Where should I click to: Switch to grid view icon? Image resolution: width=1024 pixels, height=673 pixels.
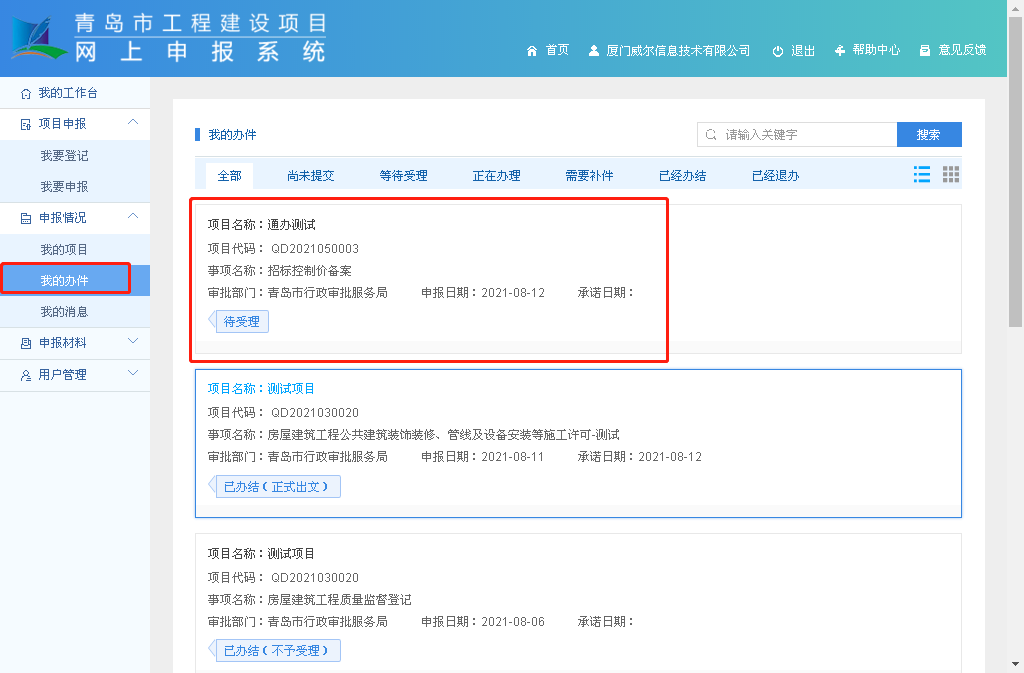[951, 175]
